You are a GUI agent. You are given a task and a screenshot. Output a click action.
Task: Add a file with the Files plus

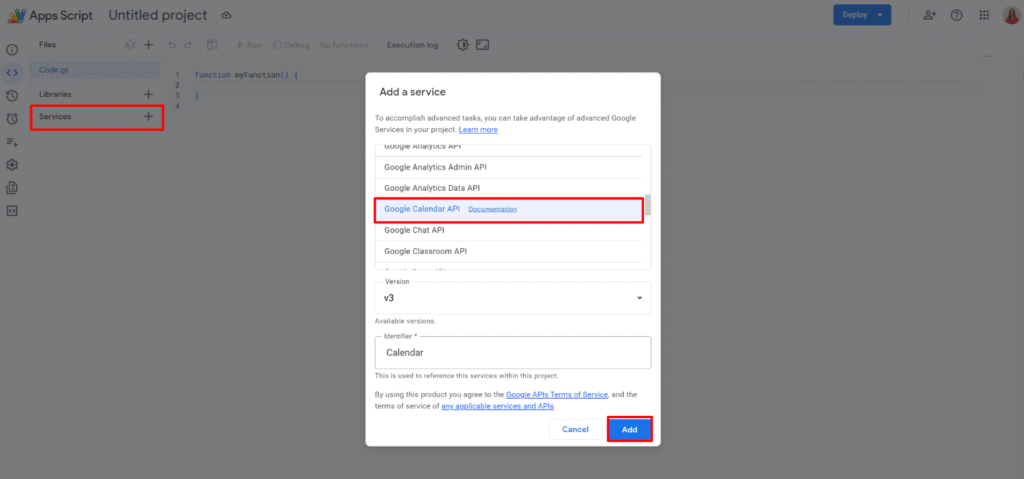point(148,45)
